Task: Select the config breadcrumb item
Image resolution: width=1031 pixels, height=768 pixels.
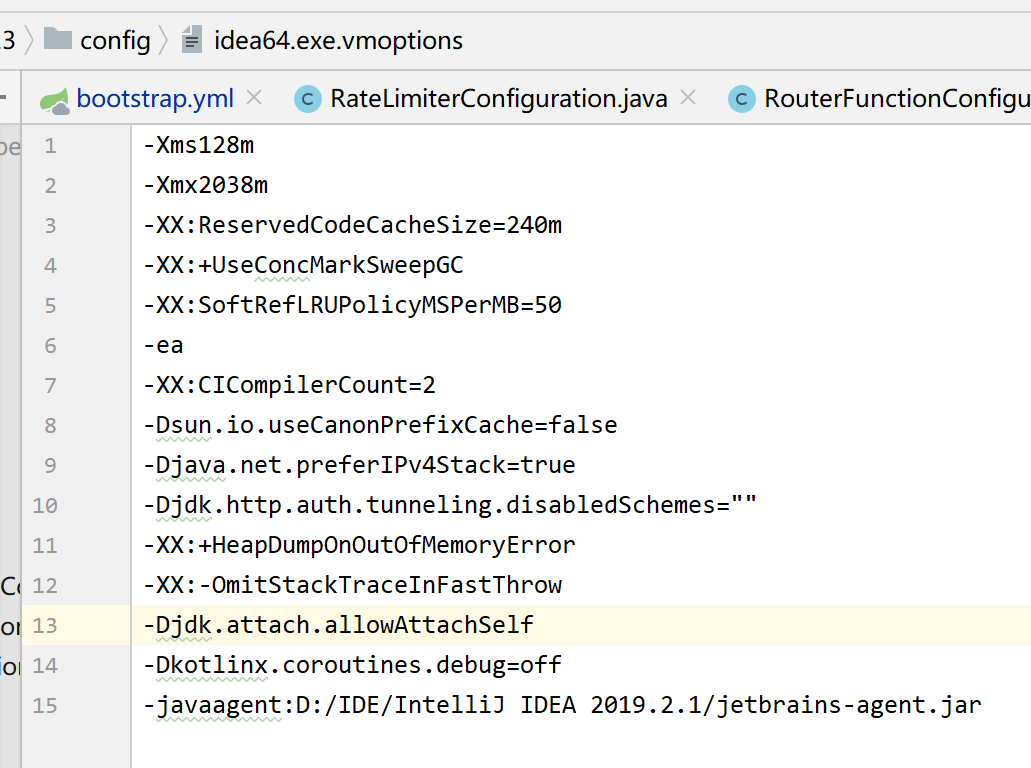Action: pos(115,41)
